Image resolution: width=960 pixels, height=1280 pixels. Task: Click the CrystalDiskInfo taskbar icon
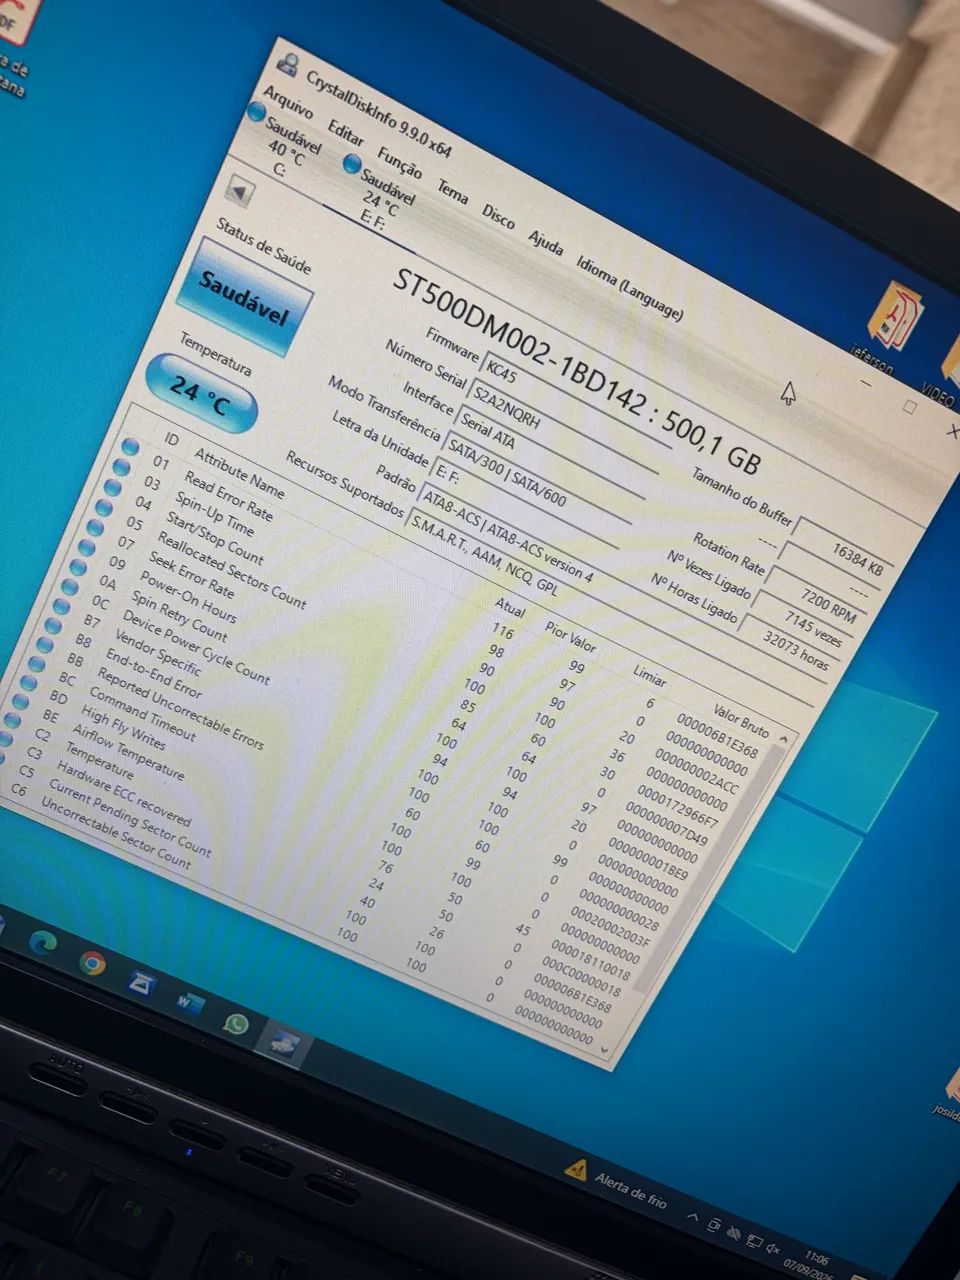pyautogui.click(x=284, y=1043)
